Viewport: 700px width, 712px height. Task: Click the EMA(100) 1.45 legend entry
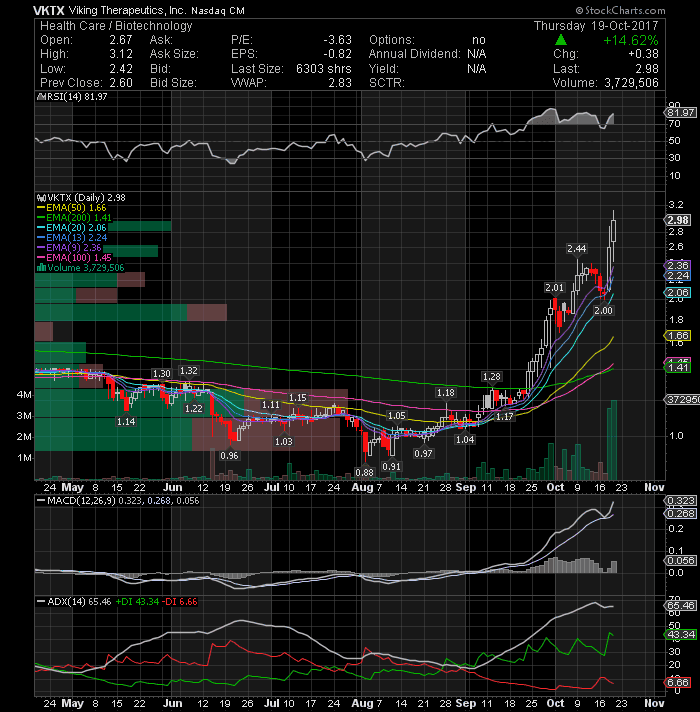pos(74,258)
